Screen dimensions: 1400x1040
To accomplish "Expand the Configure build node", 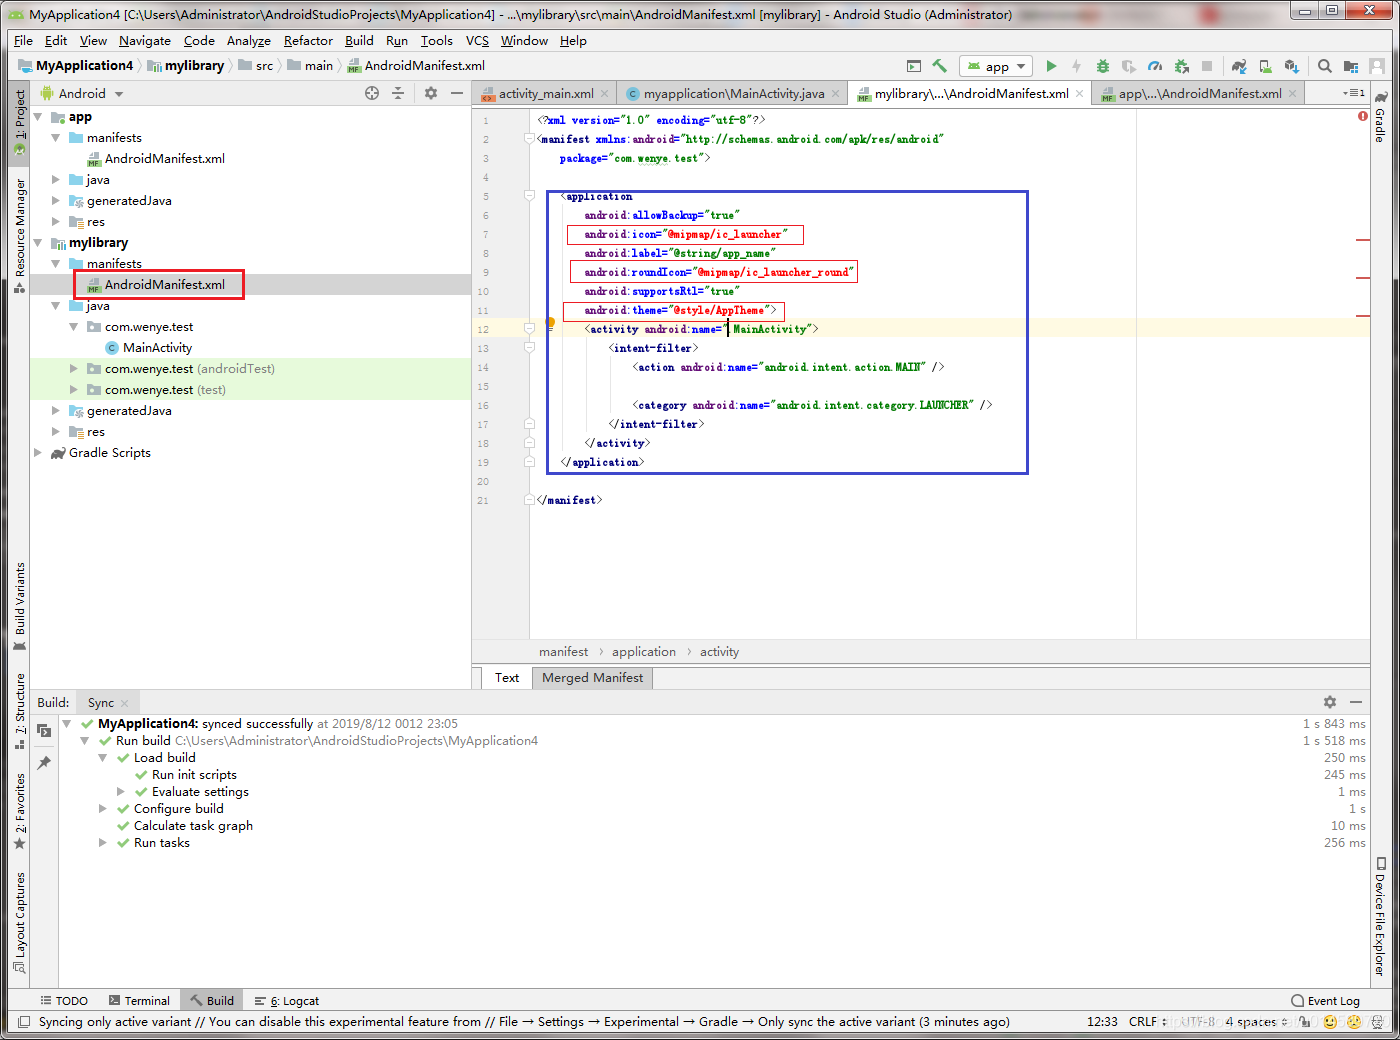I will (x=102, y=809).
